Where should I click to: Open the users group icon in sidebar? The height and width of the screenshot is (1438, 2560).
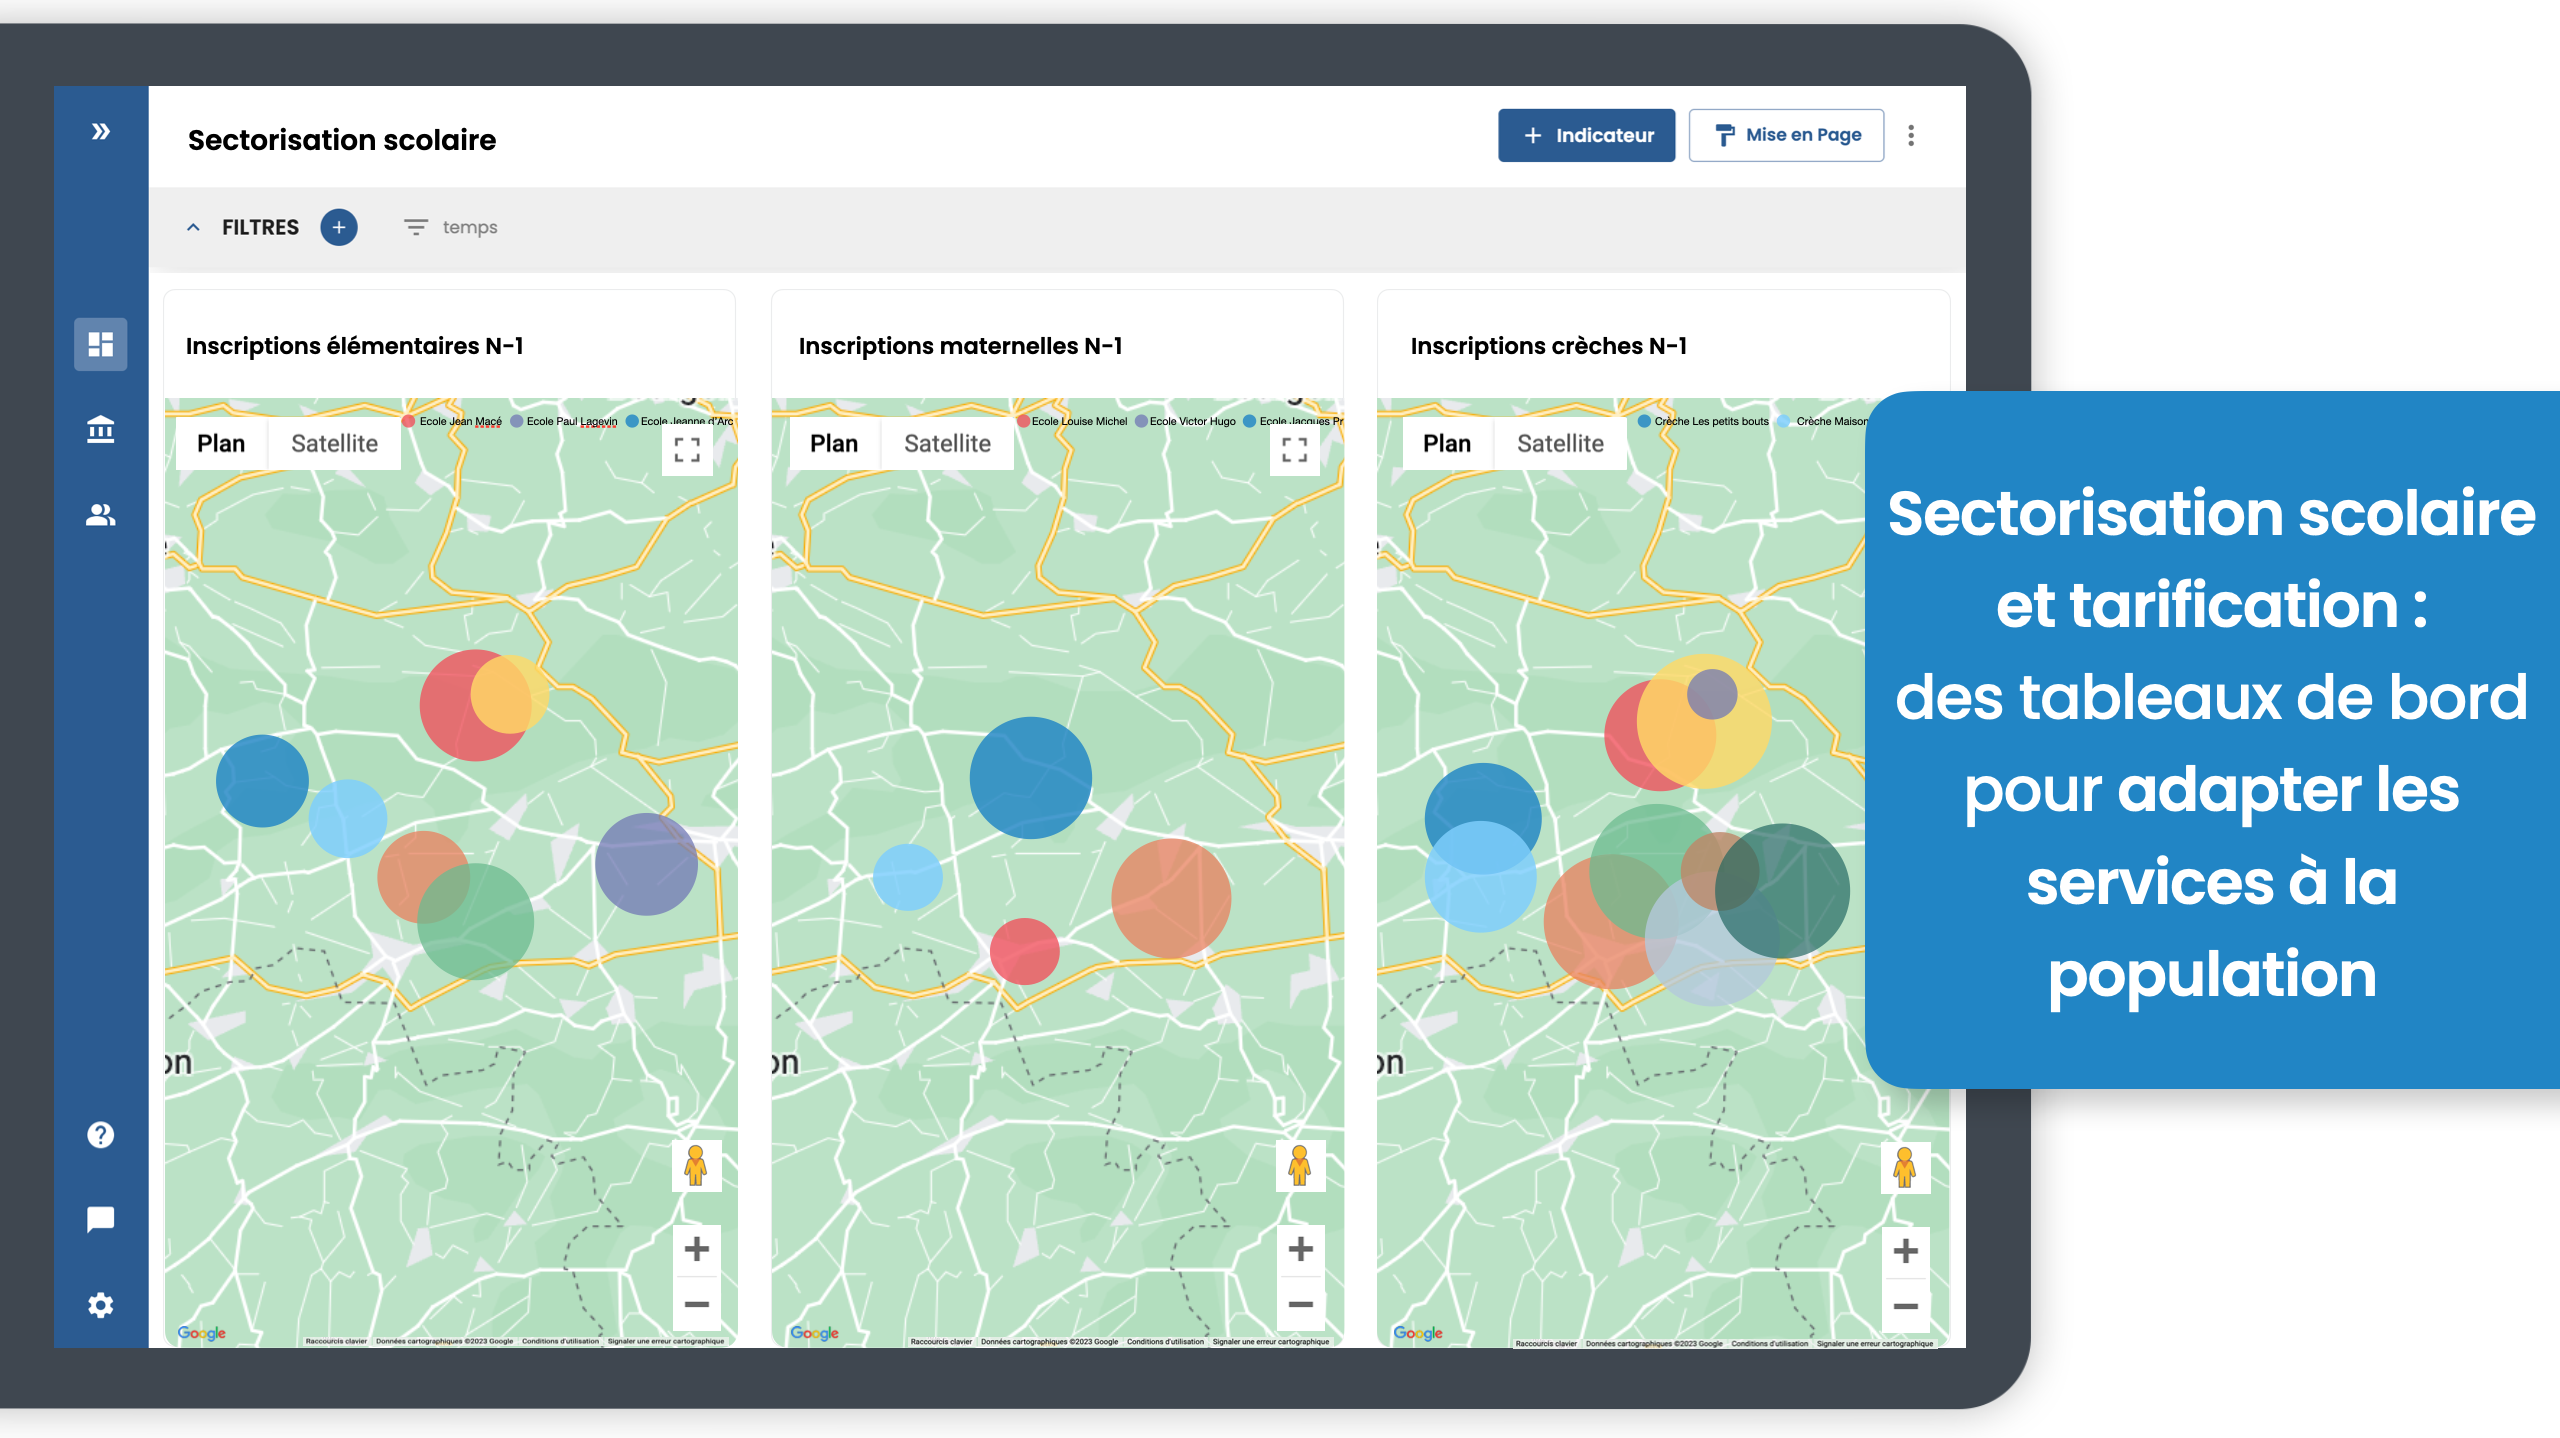[x=100, y=515]
